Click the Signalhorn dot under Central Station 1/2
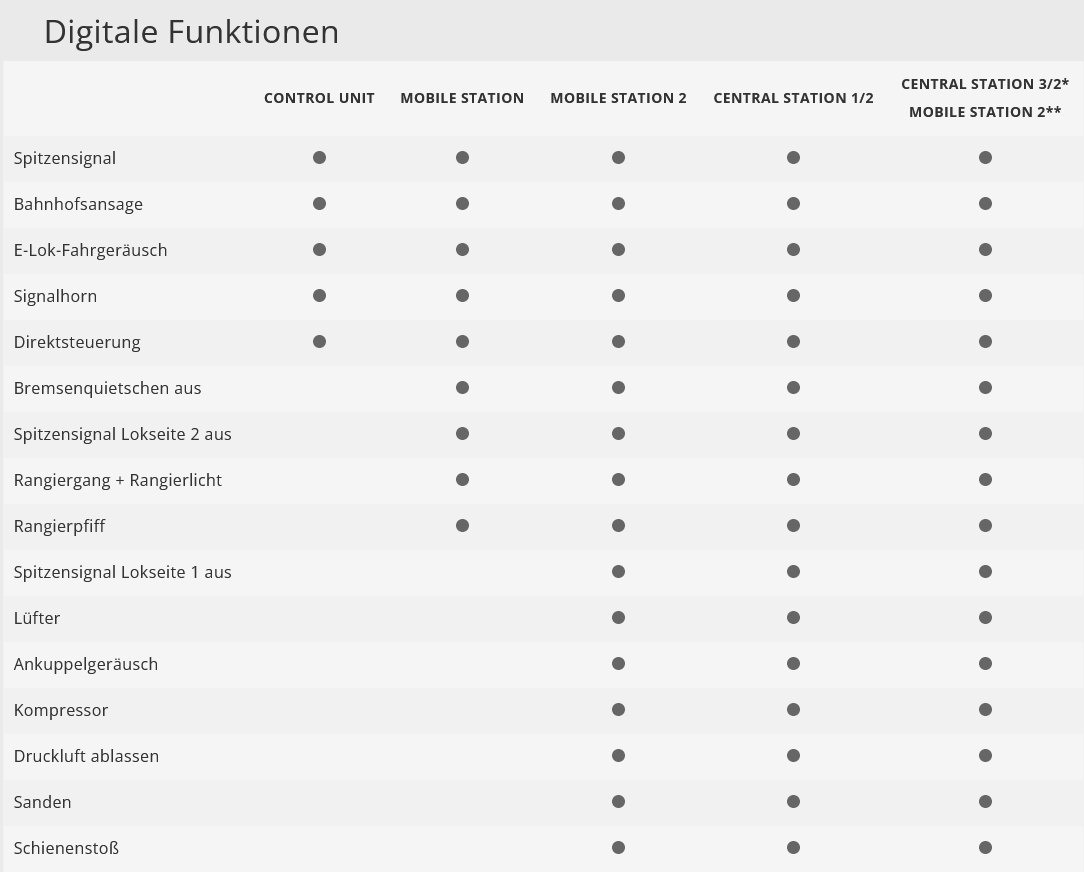This screenshot has width=1084, height=872. tap(793, 296)
